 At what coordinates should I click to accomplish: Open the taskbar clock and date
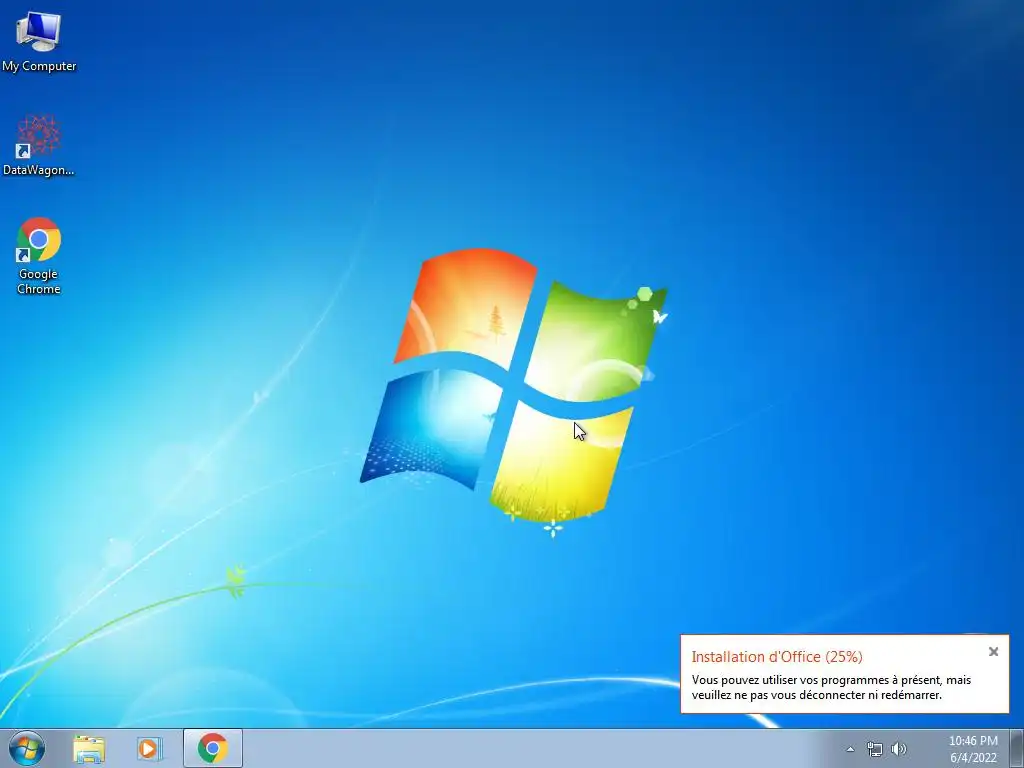click(x=973, y=749)
